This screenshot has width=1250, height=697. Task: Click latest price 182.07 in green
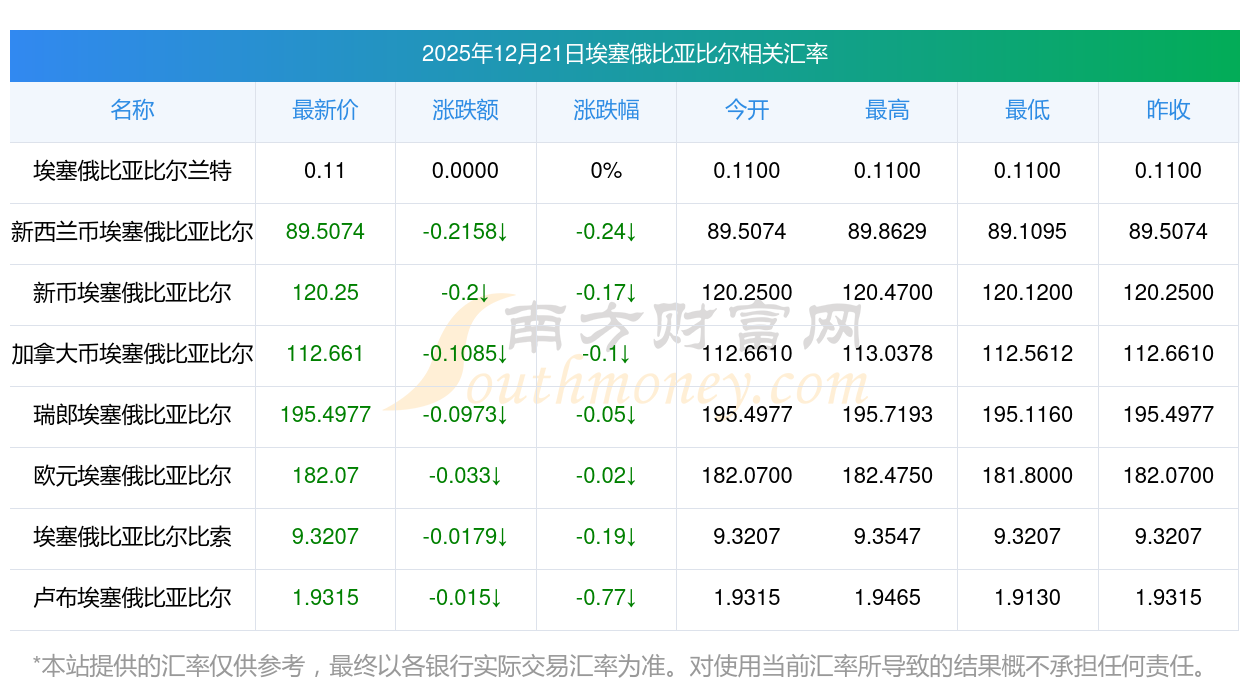click(x=325, y=476)
